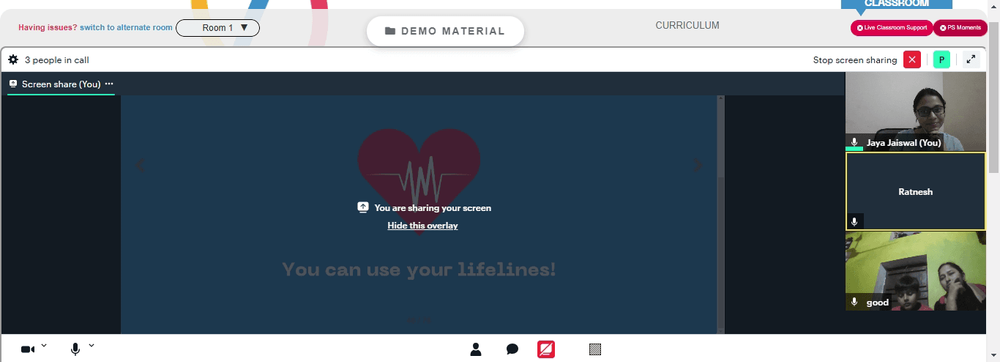Expand microphone options chevron
The height and width of the screenshot is (362, 1000).
pyautogui.click(x=91, y=345)
